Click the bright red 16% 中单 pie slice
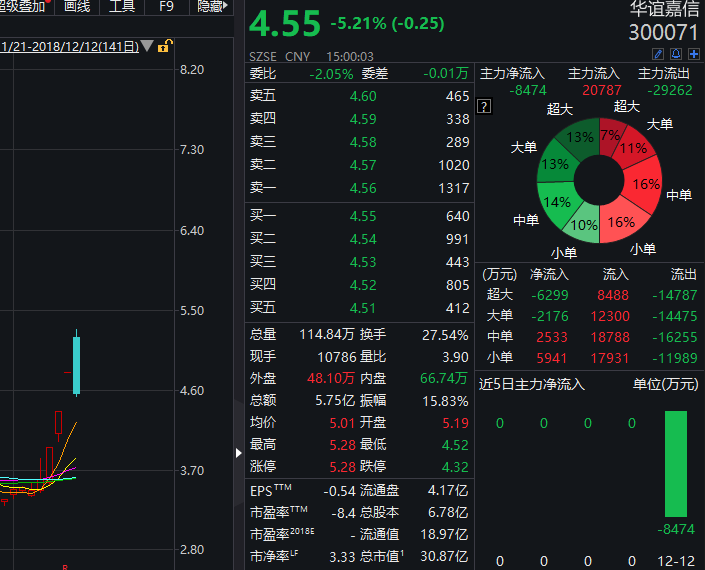 (645, 183)
